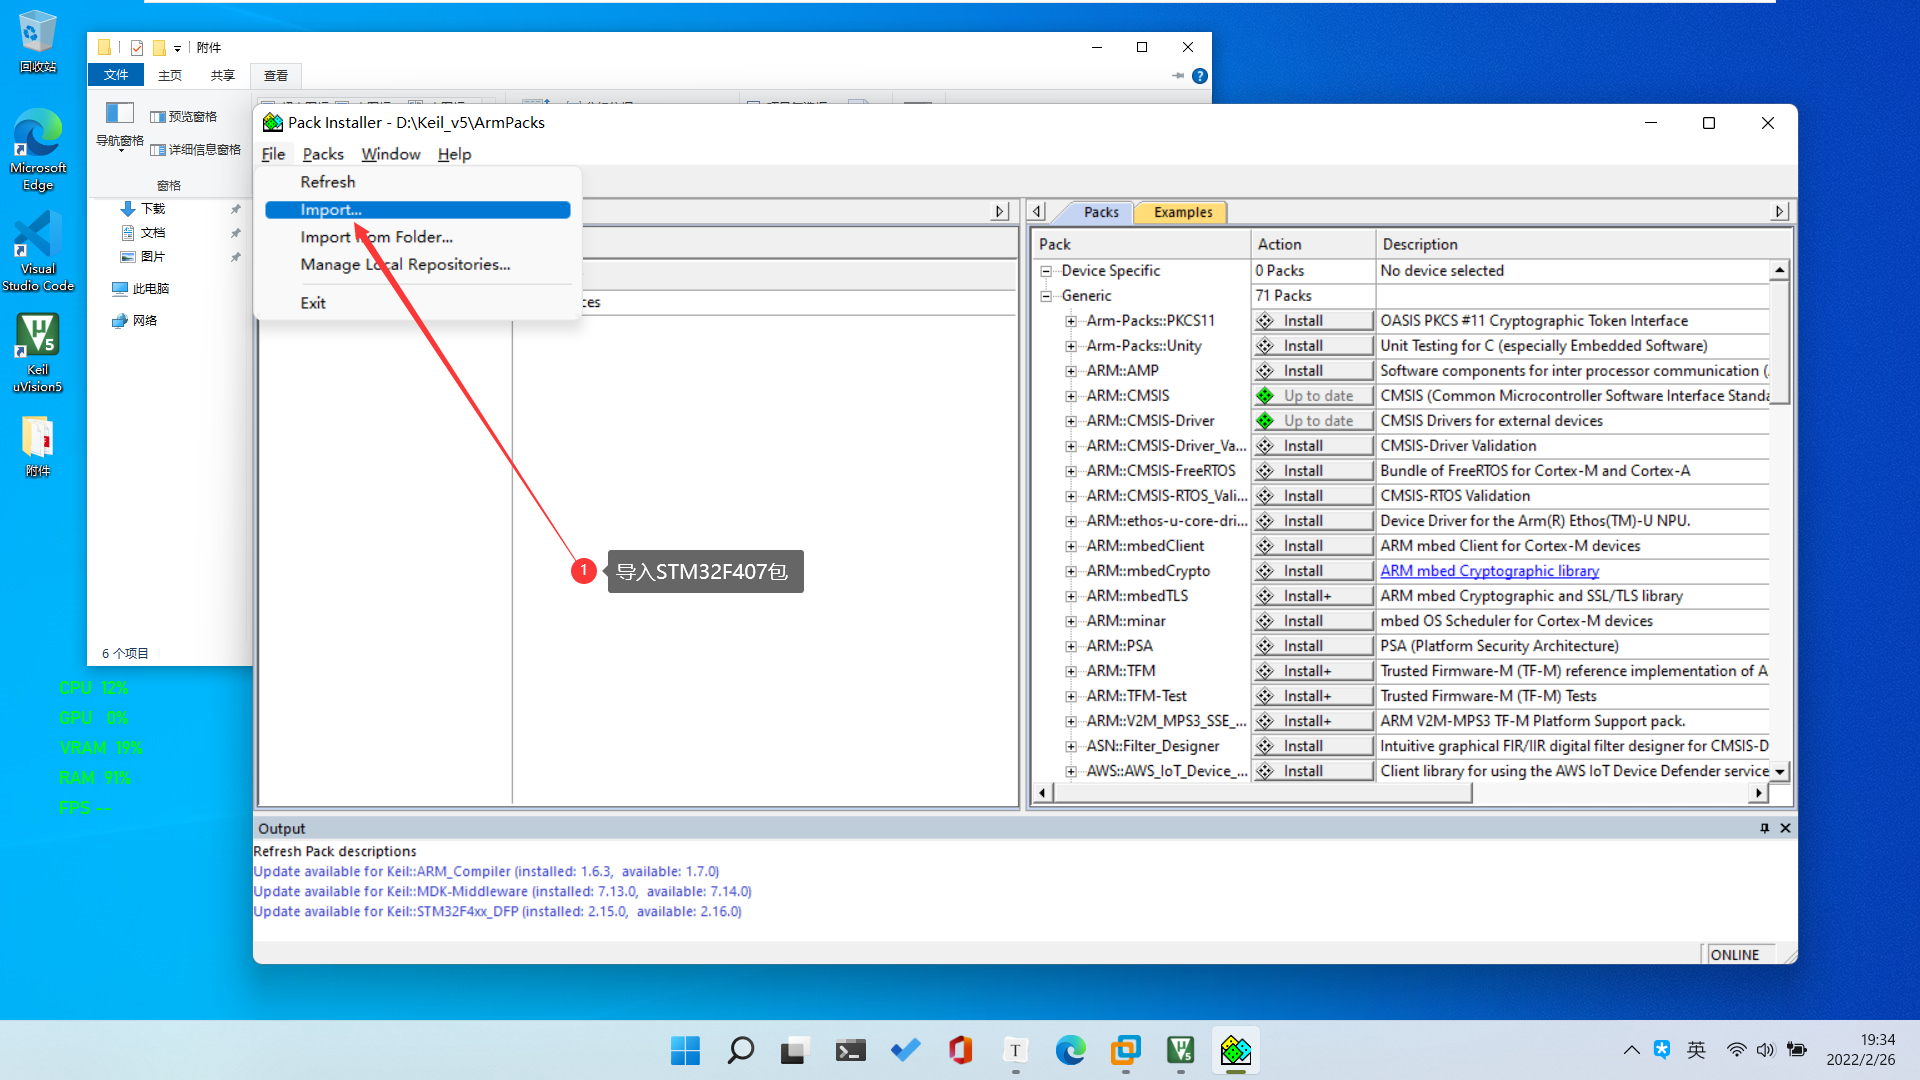Click the packs list horizontal scrollbar
Image resolution: width=1920 pixels, height=1080 pixels.
point(1260,793)
